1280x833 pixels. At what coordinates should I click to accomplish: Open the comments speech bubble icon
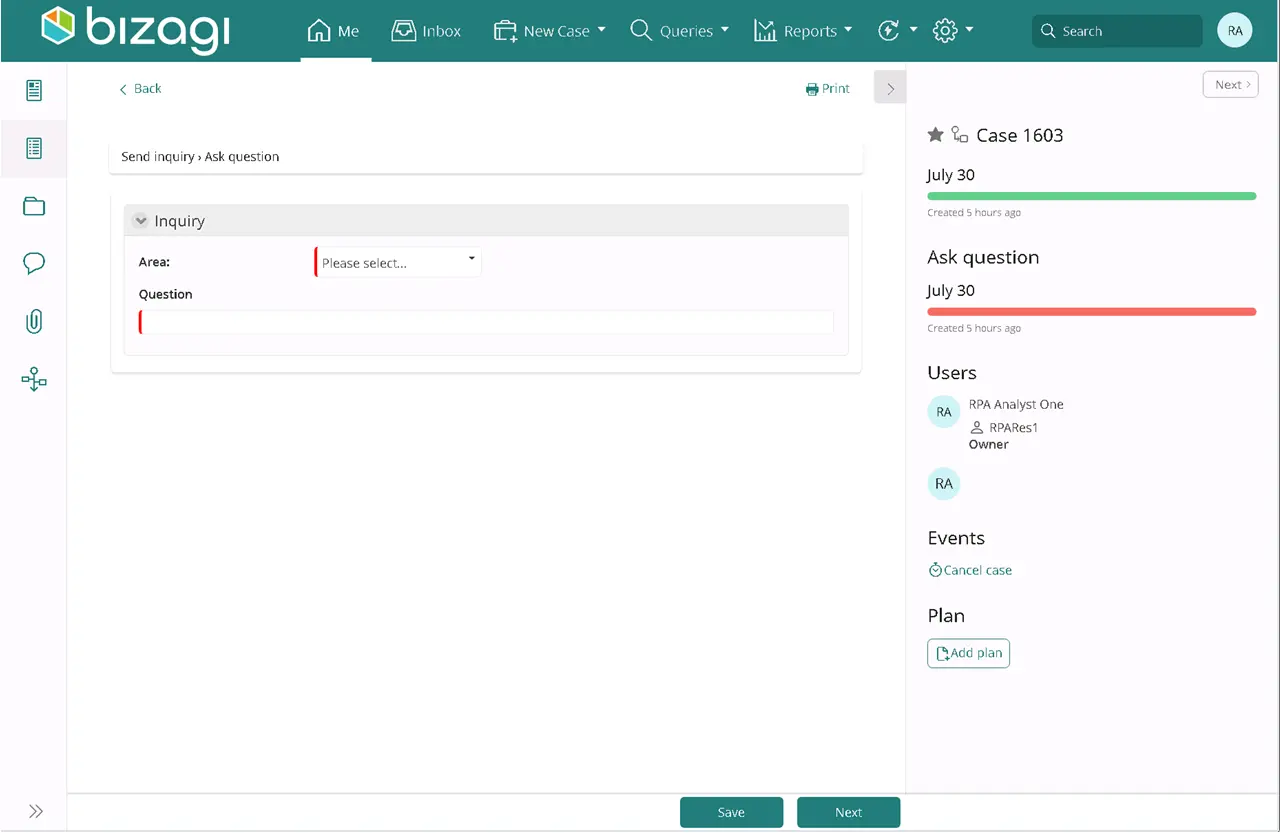(34, 264)
